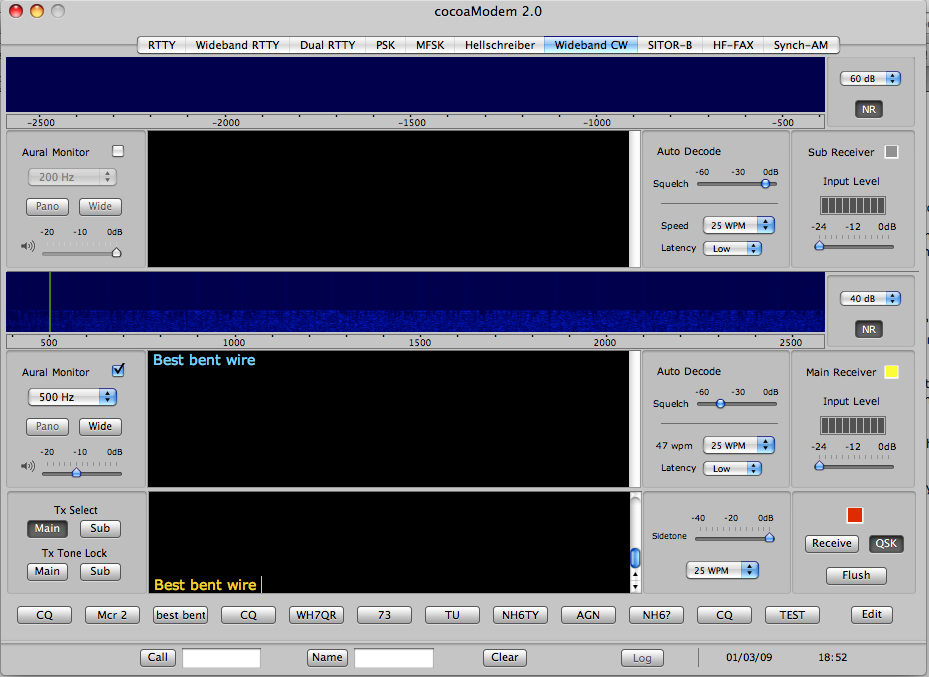The height and width of the screenshot is (677, 929).
Task: Select the Wideband CW tab
Action: (591, 45)
